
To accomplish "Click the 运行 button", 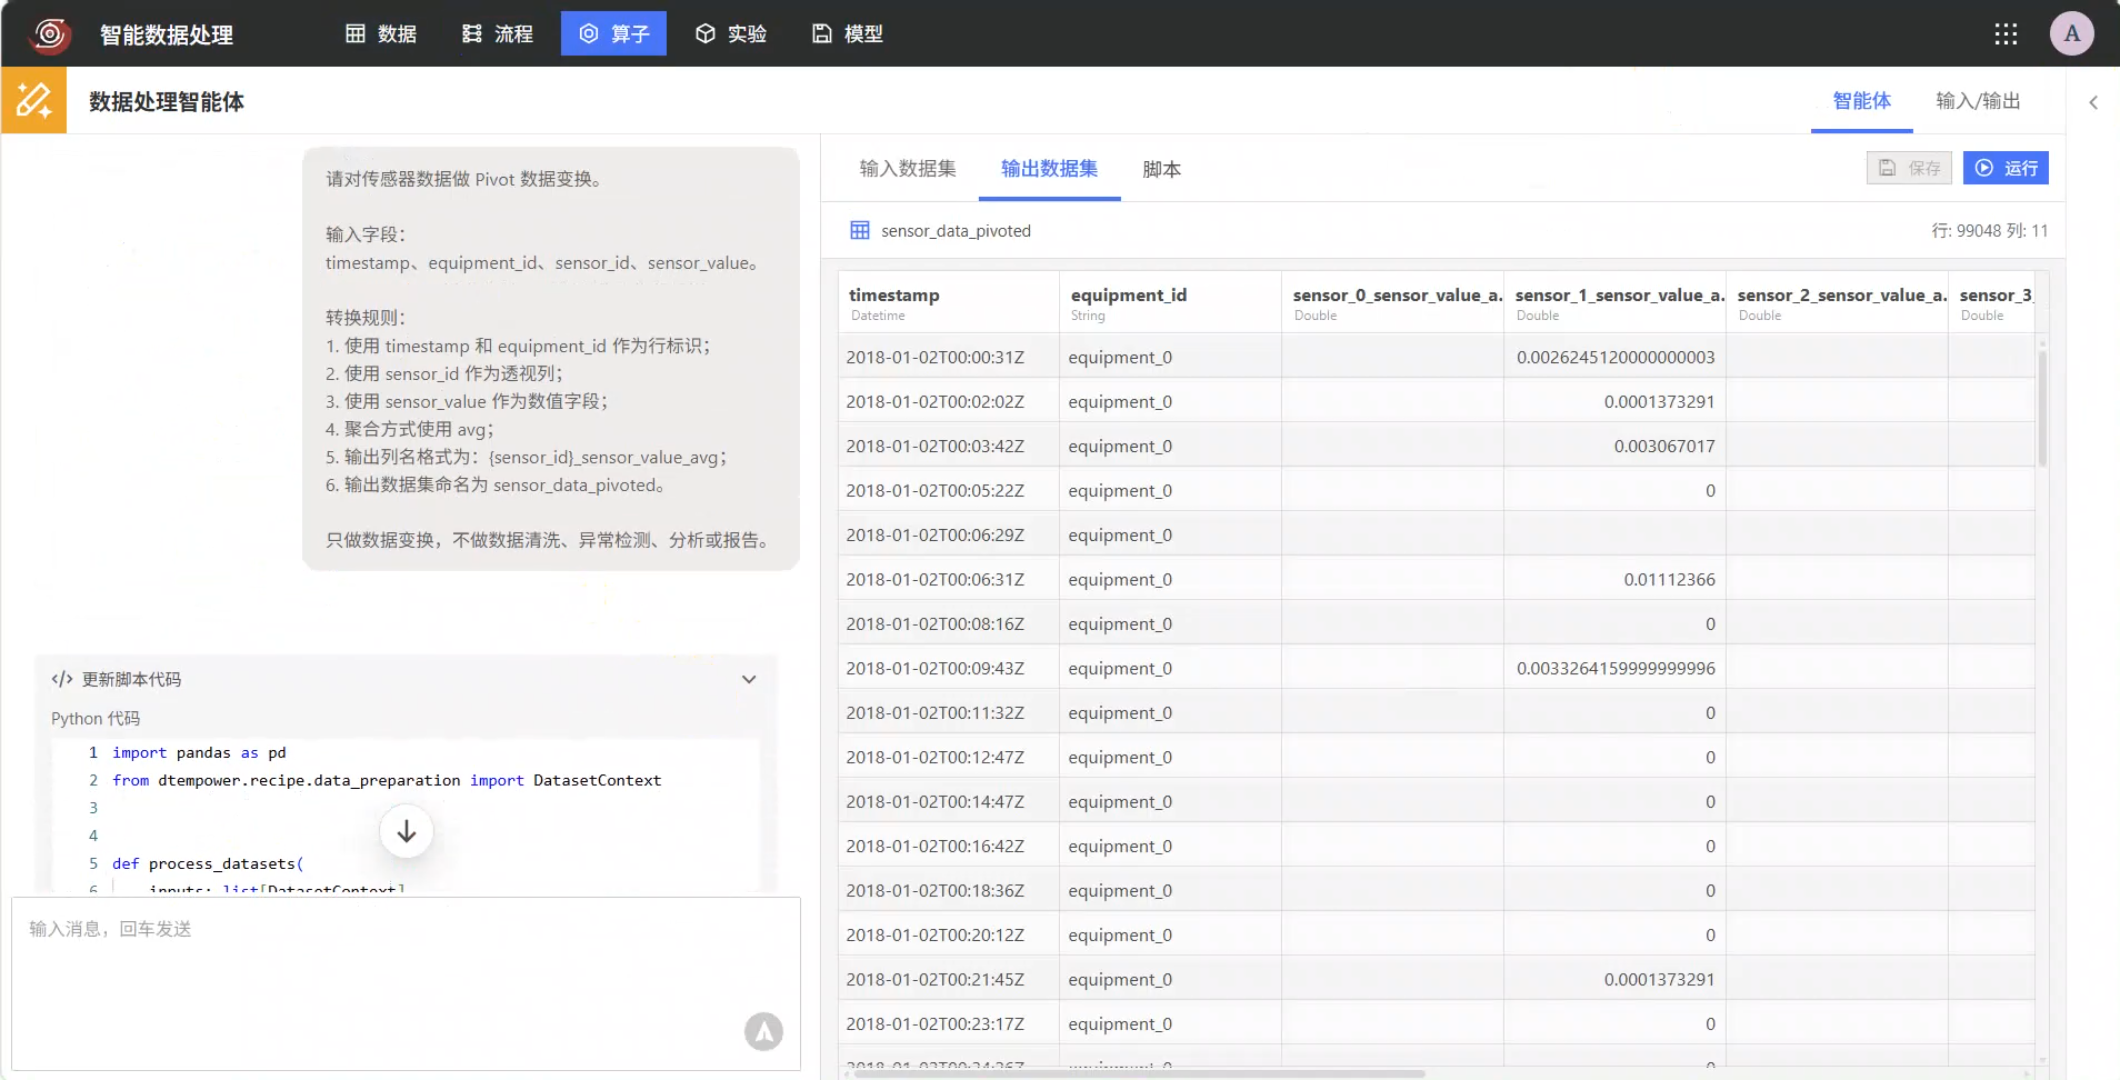I will click(2006, 168).
